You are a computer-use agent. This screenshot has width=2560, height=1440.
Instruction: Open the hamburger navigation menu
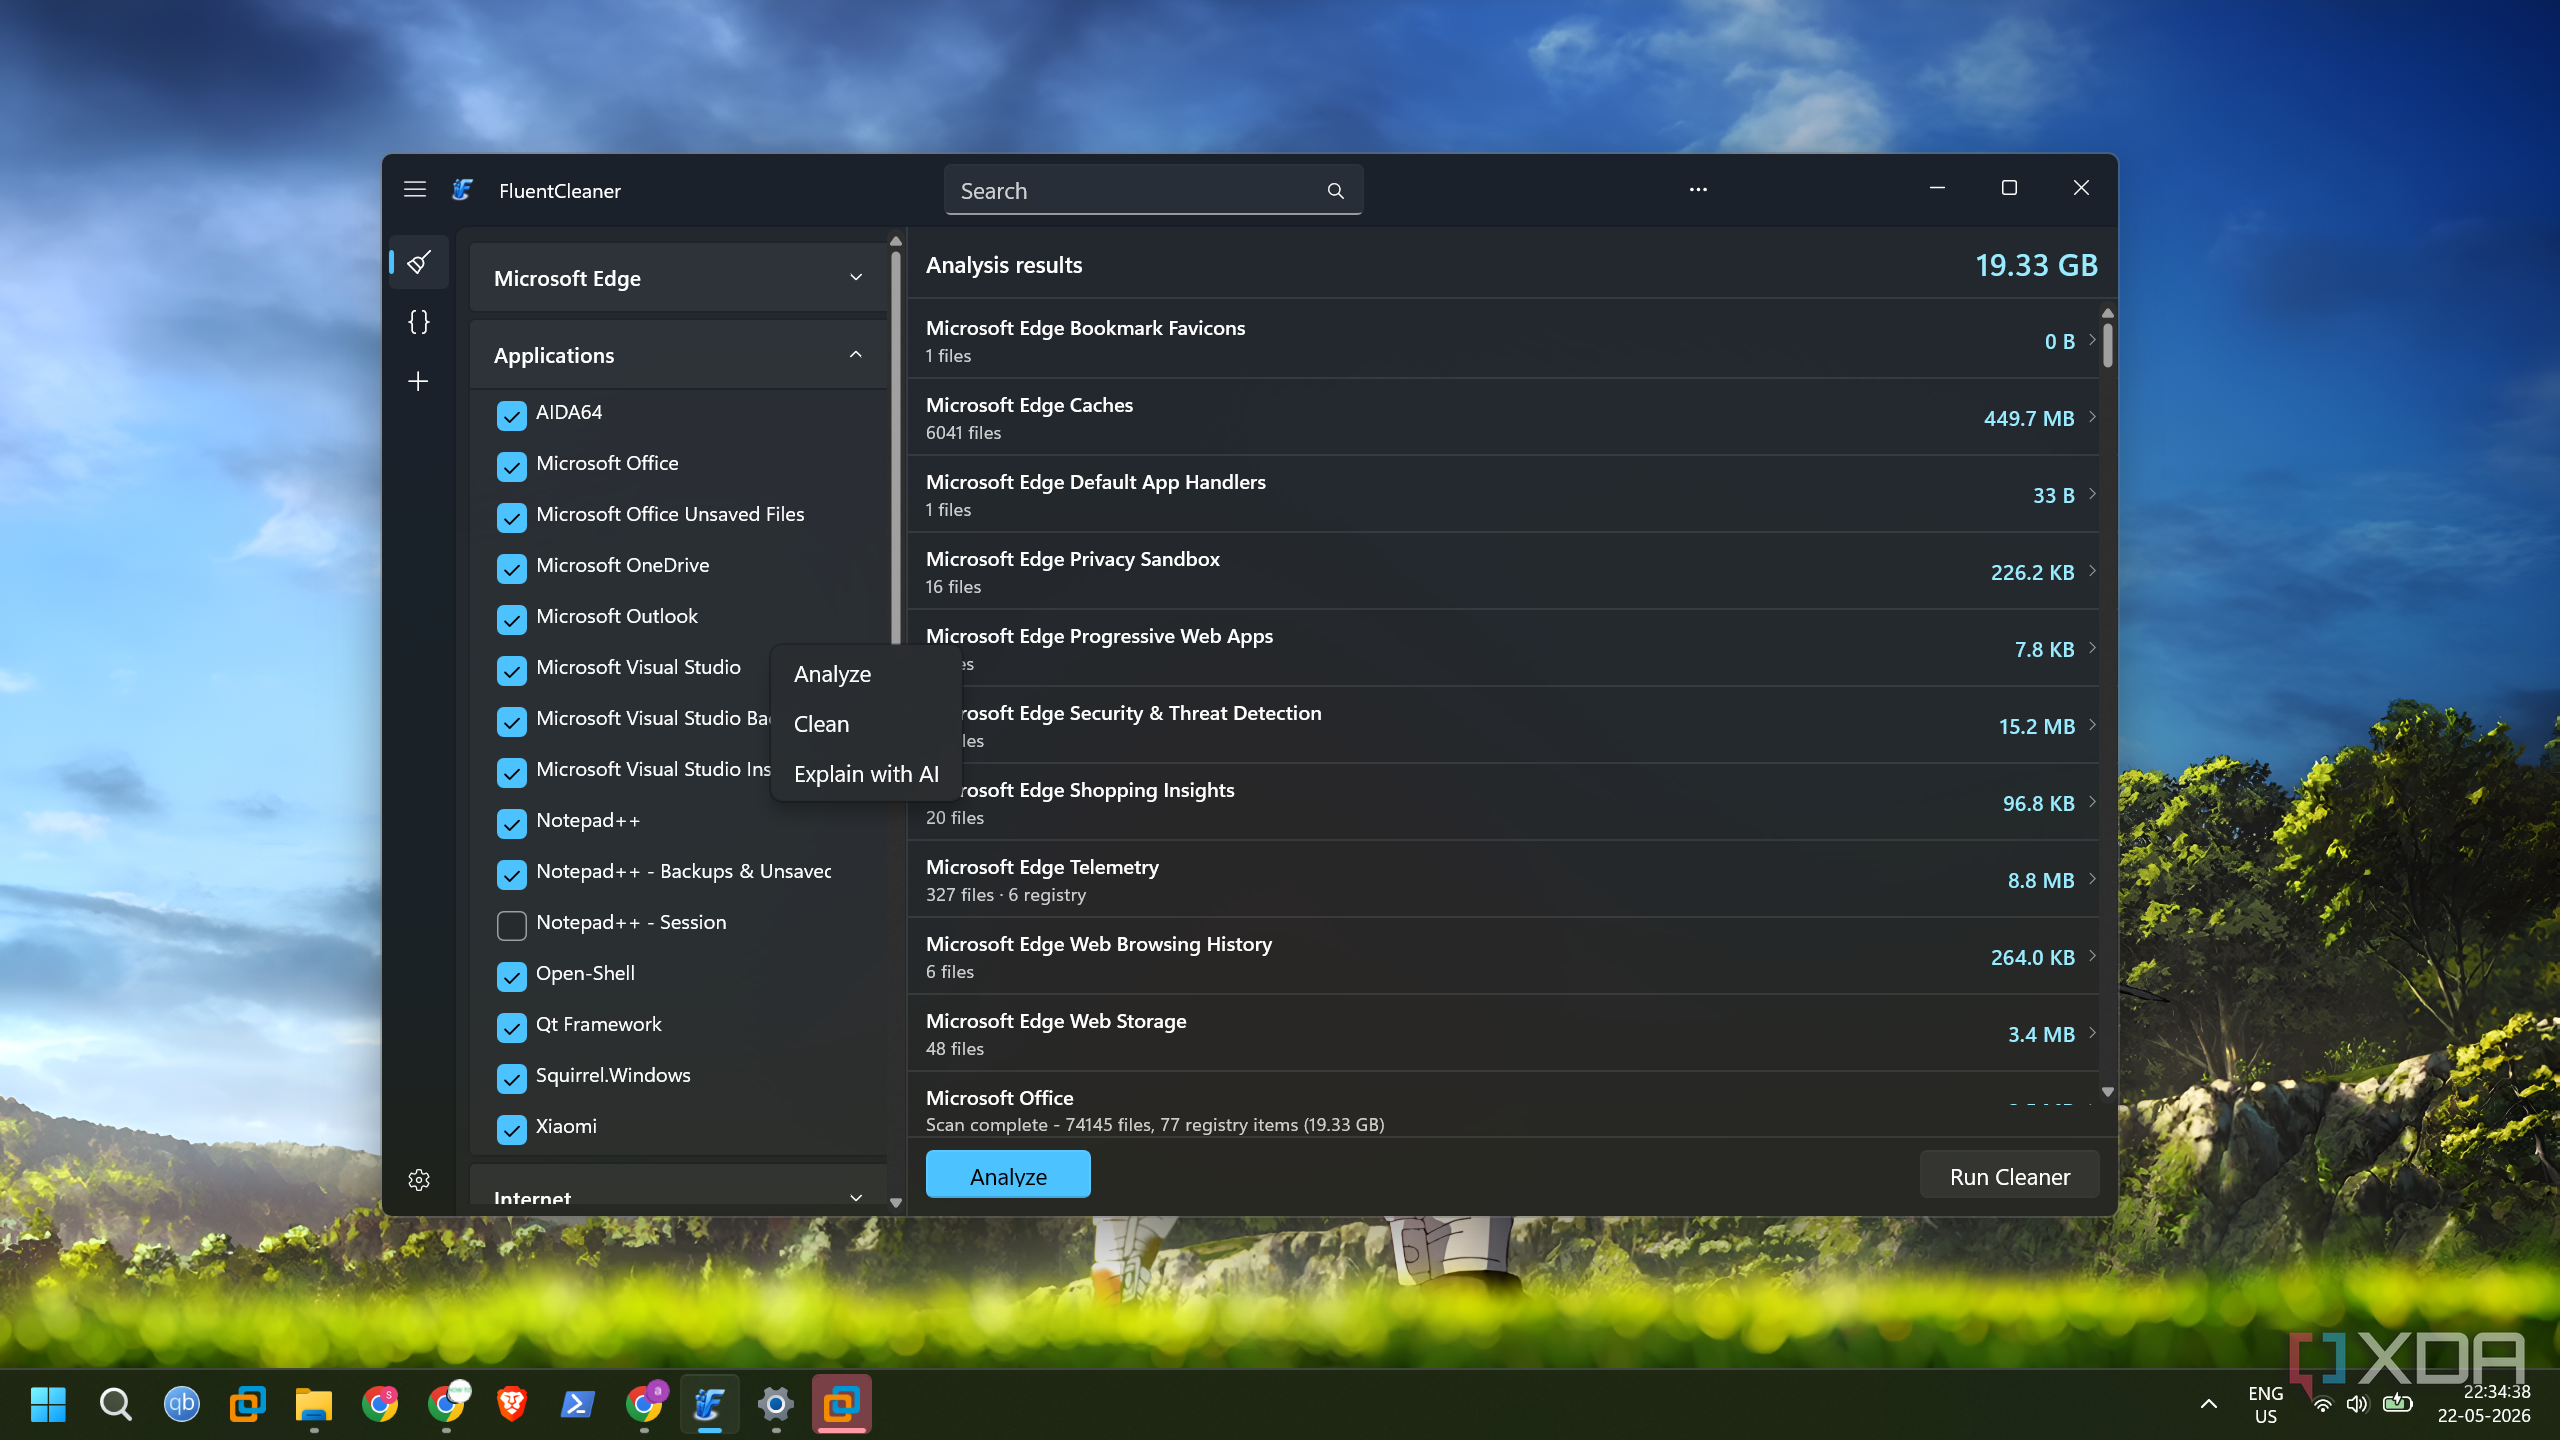[x=415, y=190]
